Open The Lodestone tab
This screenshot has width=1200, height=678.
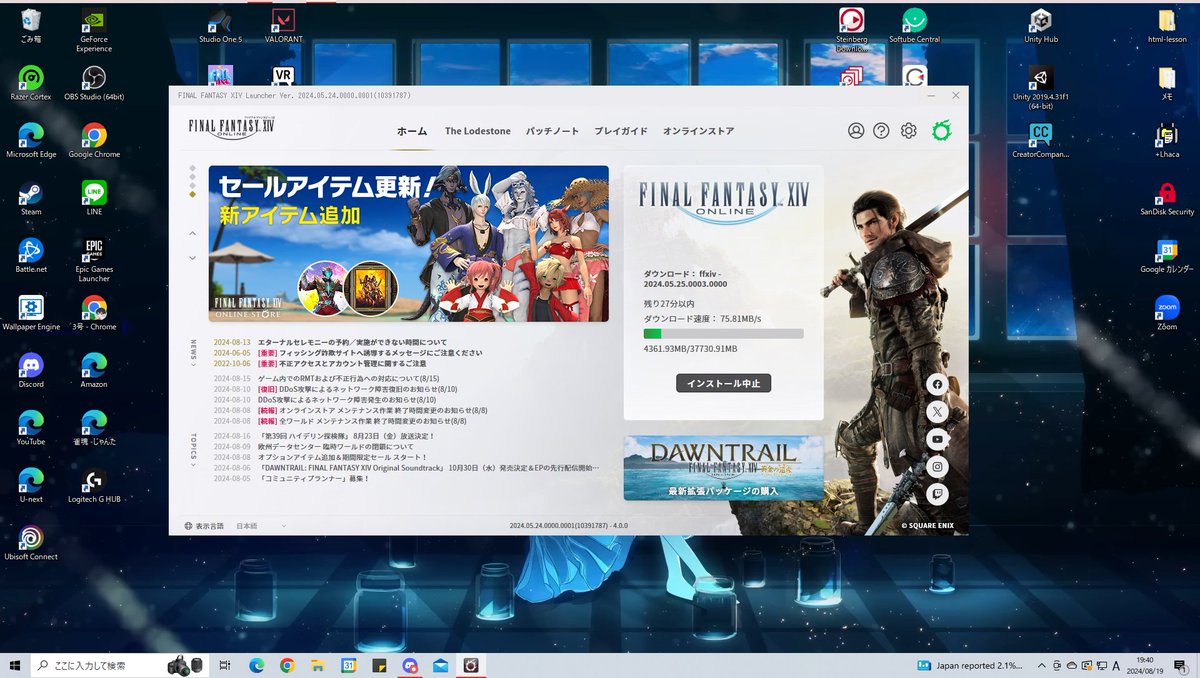click(x=478, y=131)
